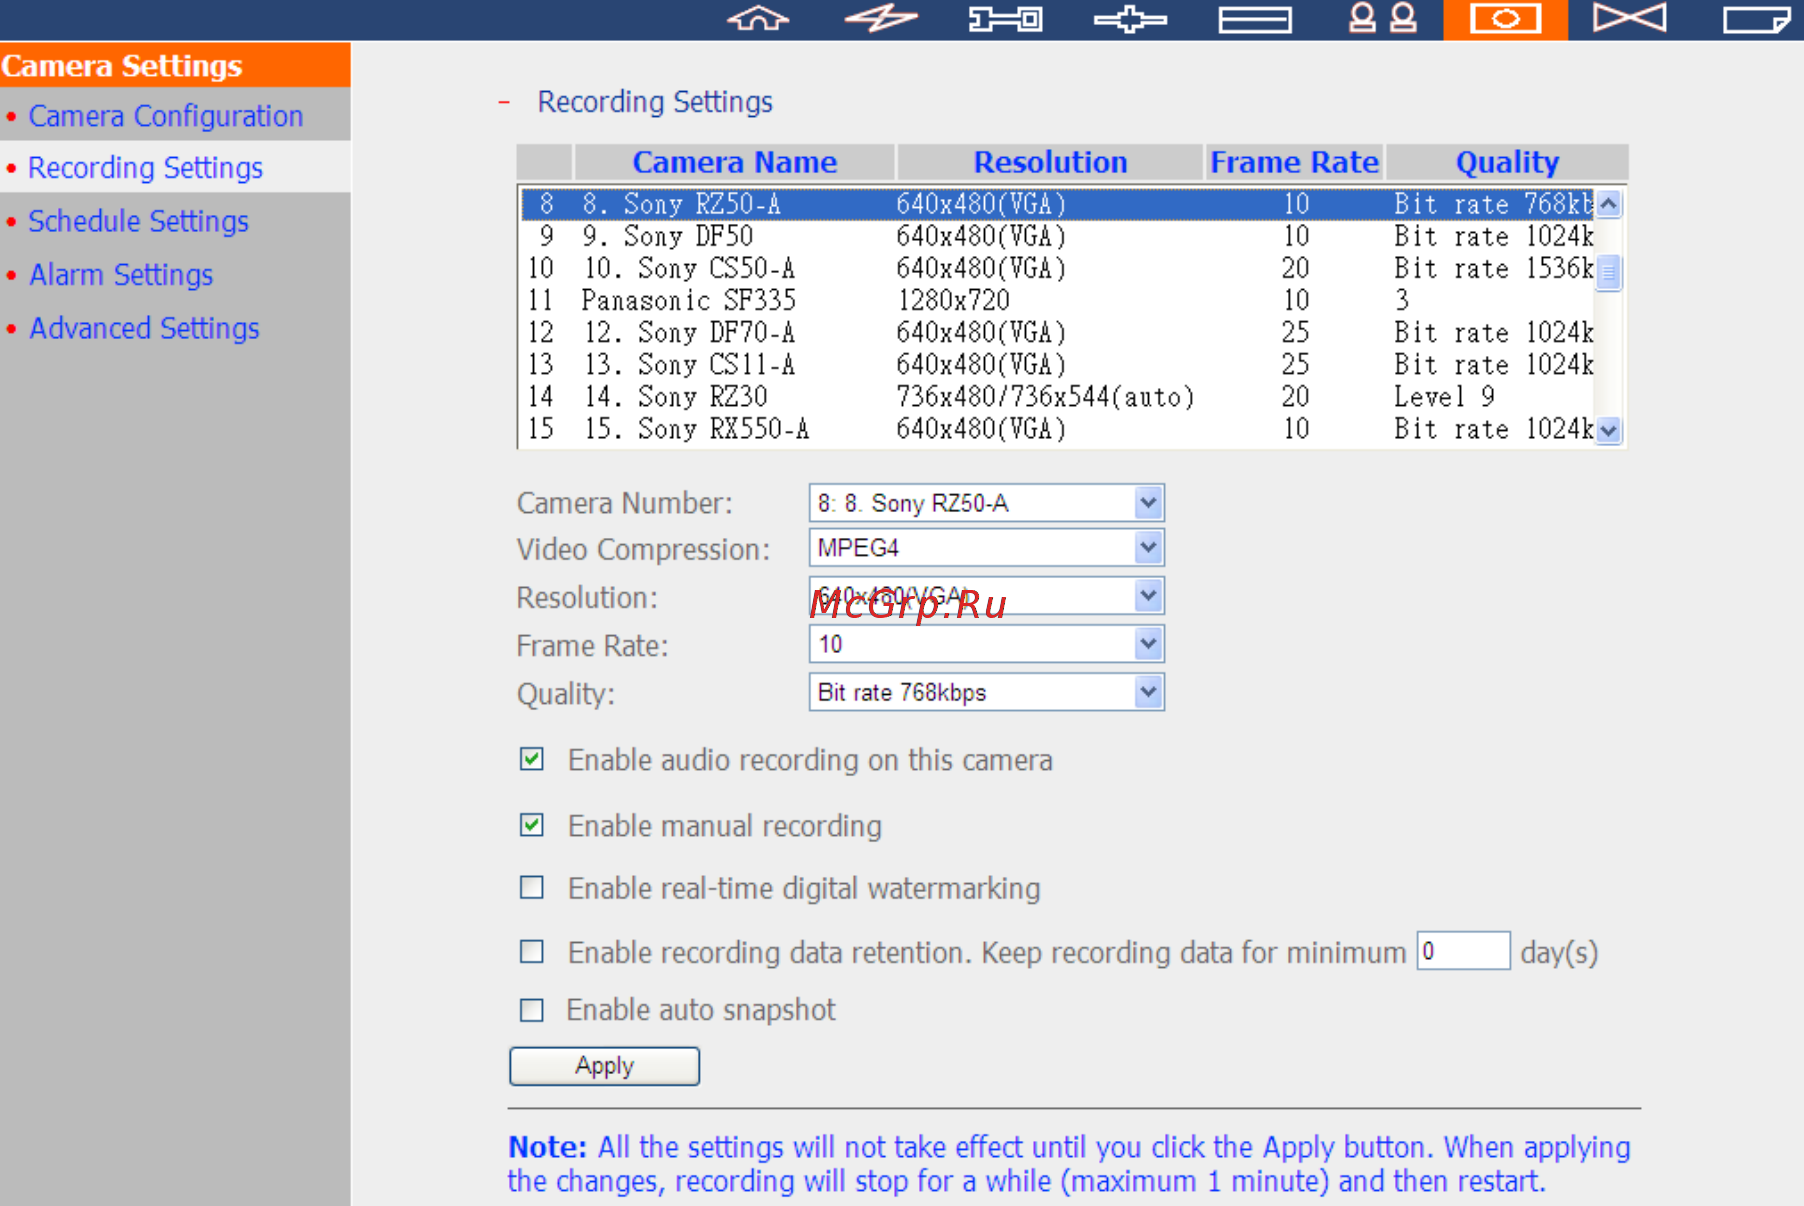
Task: Open the Video Compression dropdown
Action: (986, 548)
